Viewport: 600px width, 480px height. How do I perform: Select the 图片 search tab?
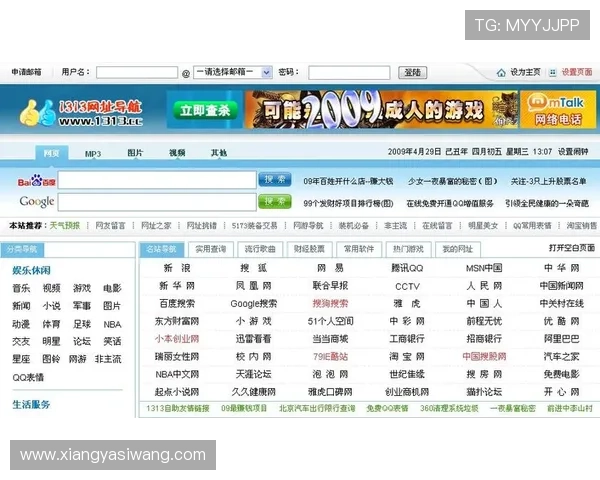point(135,153)
